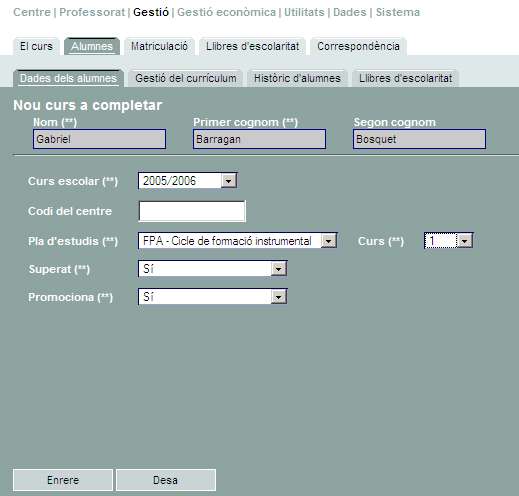Open the Històric d'alumnes subtab
519x496 pixels.
pyautogui.click(x=297, y=78)
